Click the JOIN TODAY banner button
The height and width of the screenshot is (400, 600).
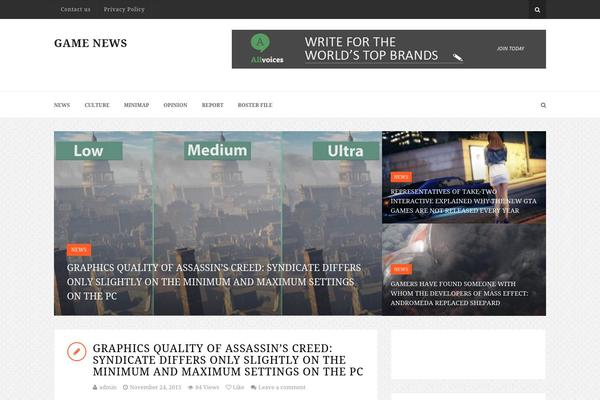click(510, 49)
